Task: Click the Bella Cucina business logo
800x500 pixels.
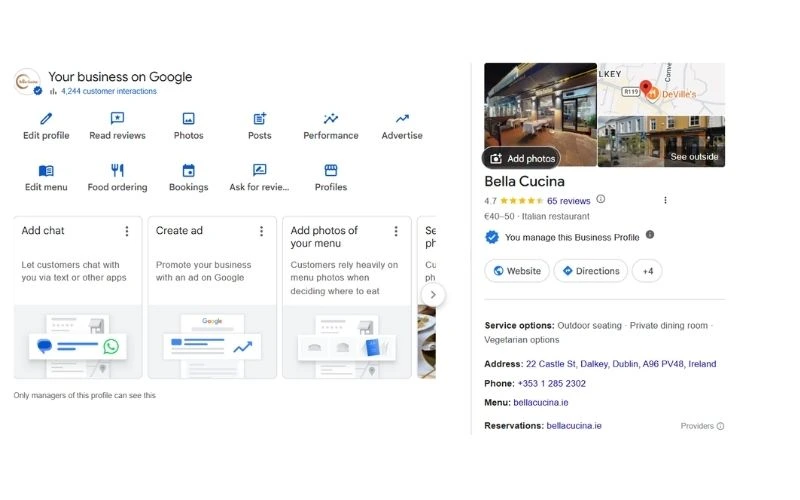Action: (x=27, y=82)
